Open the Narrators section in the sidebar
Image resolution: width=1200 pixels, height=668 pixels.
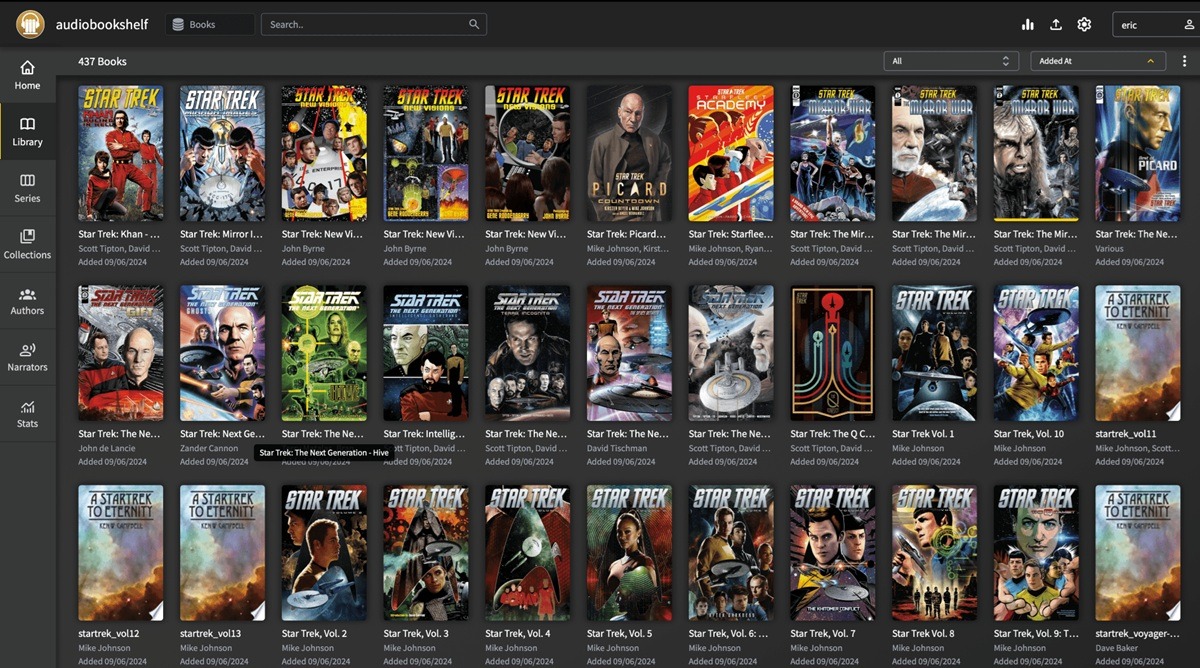click(x=27, y=356)
